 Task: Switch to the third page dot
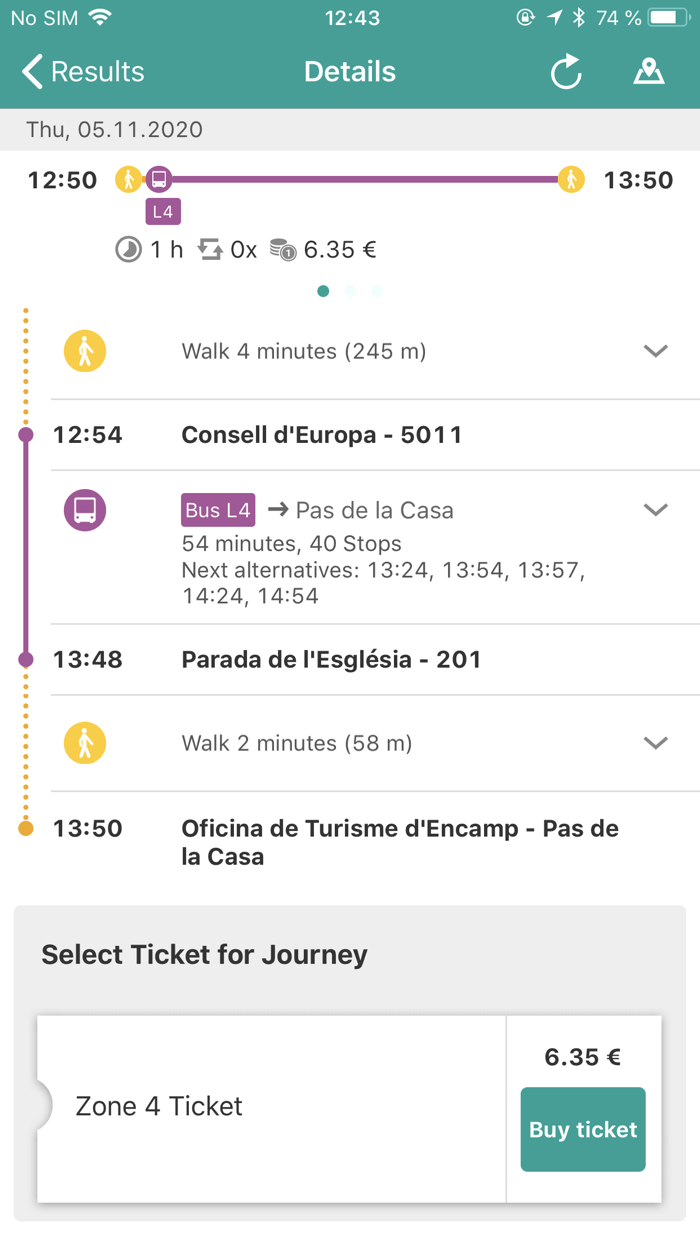pyautogui.click(x=377, y=291)
